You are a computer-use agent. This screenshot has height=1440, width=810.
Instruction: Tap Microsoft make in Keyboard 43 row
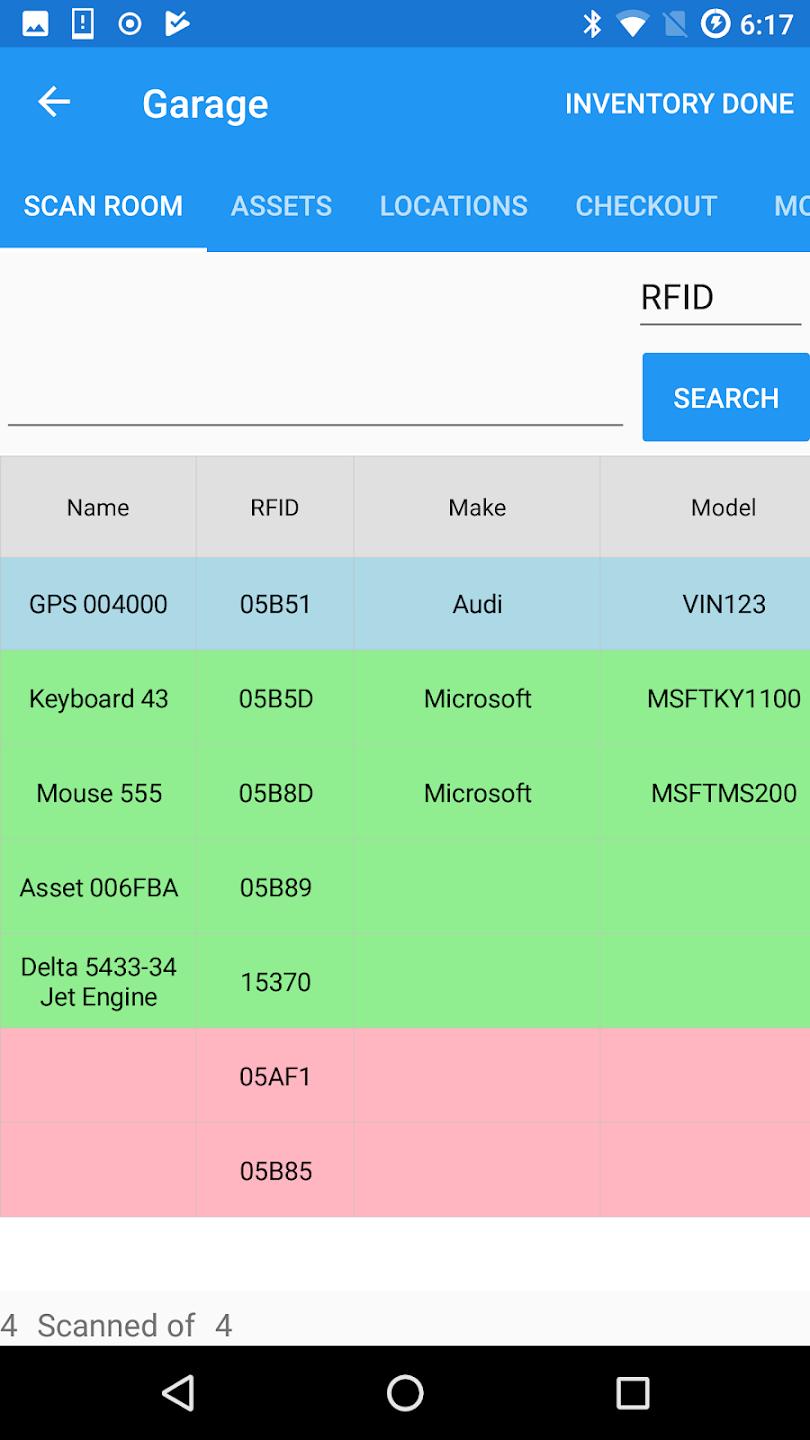pyautogui.click(x=477, y=698)
